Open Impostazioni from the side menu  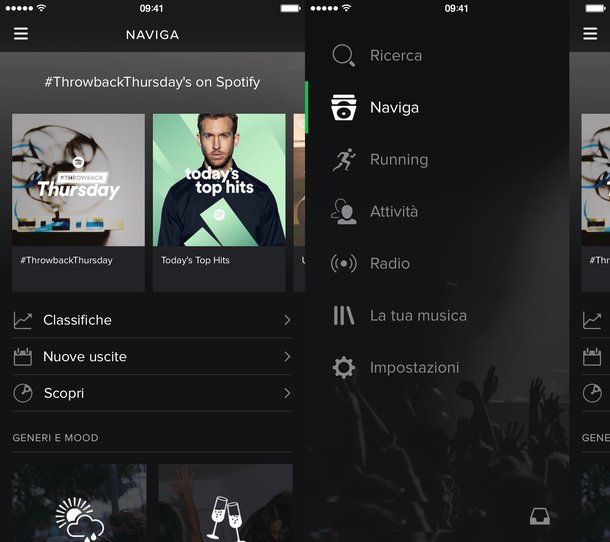tap(414, 368)
